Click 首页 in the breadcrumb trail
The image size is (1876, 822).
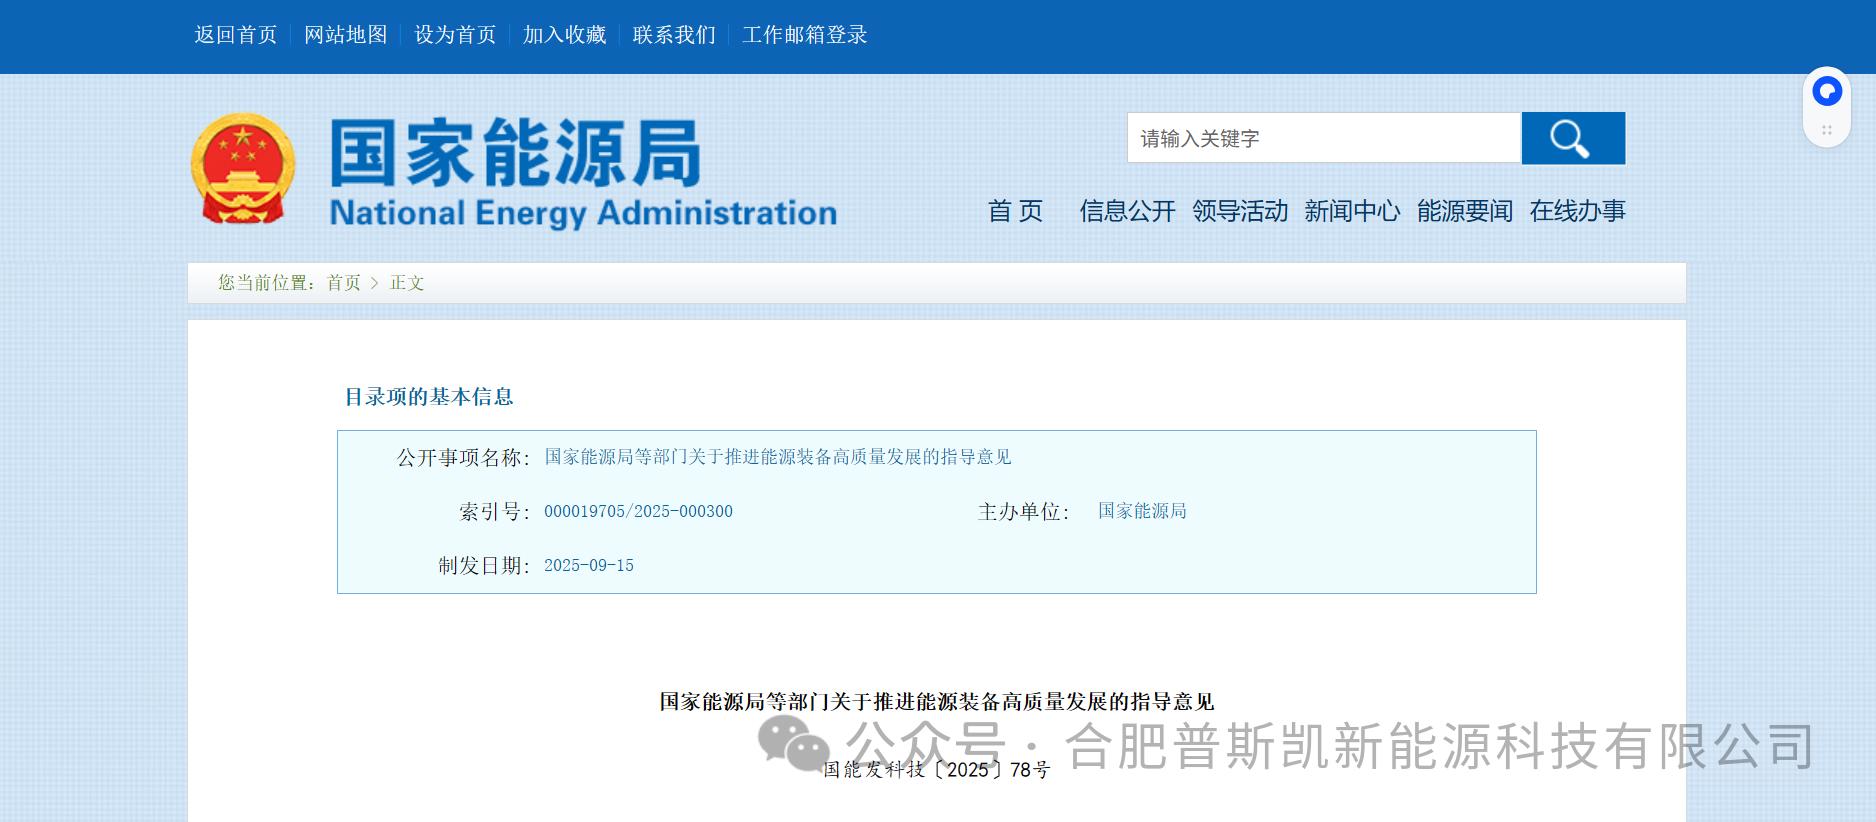point(343,283)
